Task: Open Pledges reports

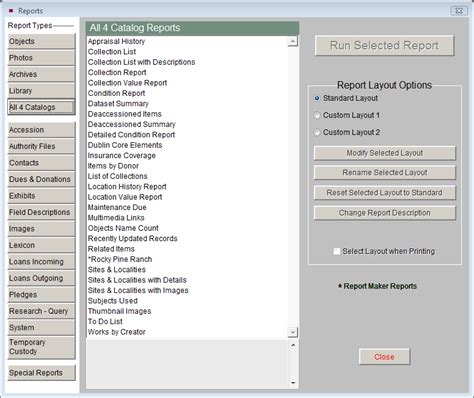Action: coord(41,295)
